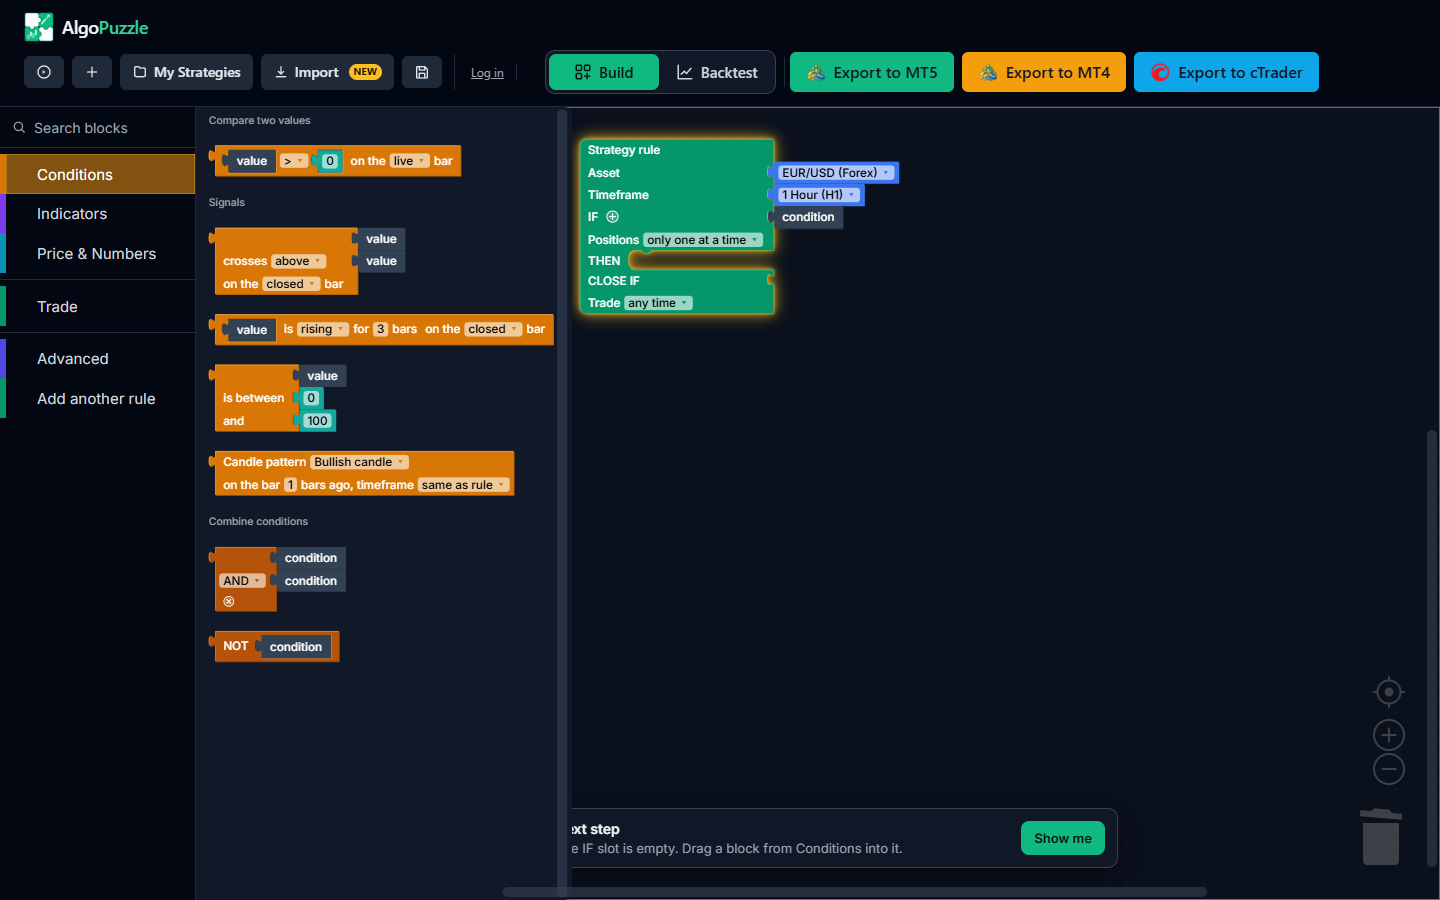The height and width of the screenshot is (900, 1440).
Task: Click Export to MT4
Action: (x=1044, y=72)
